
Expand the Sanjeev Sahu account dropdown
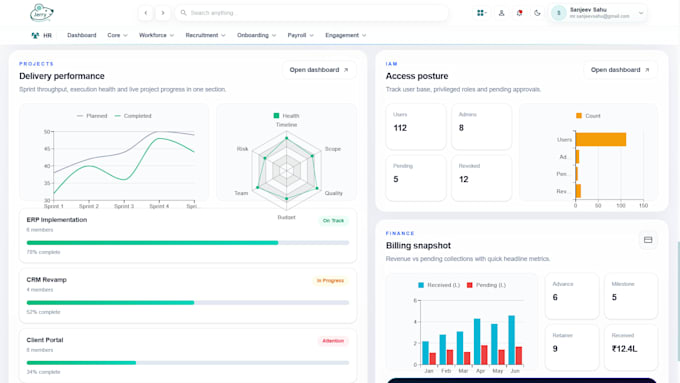click(641, 13)
